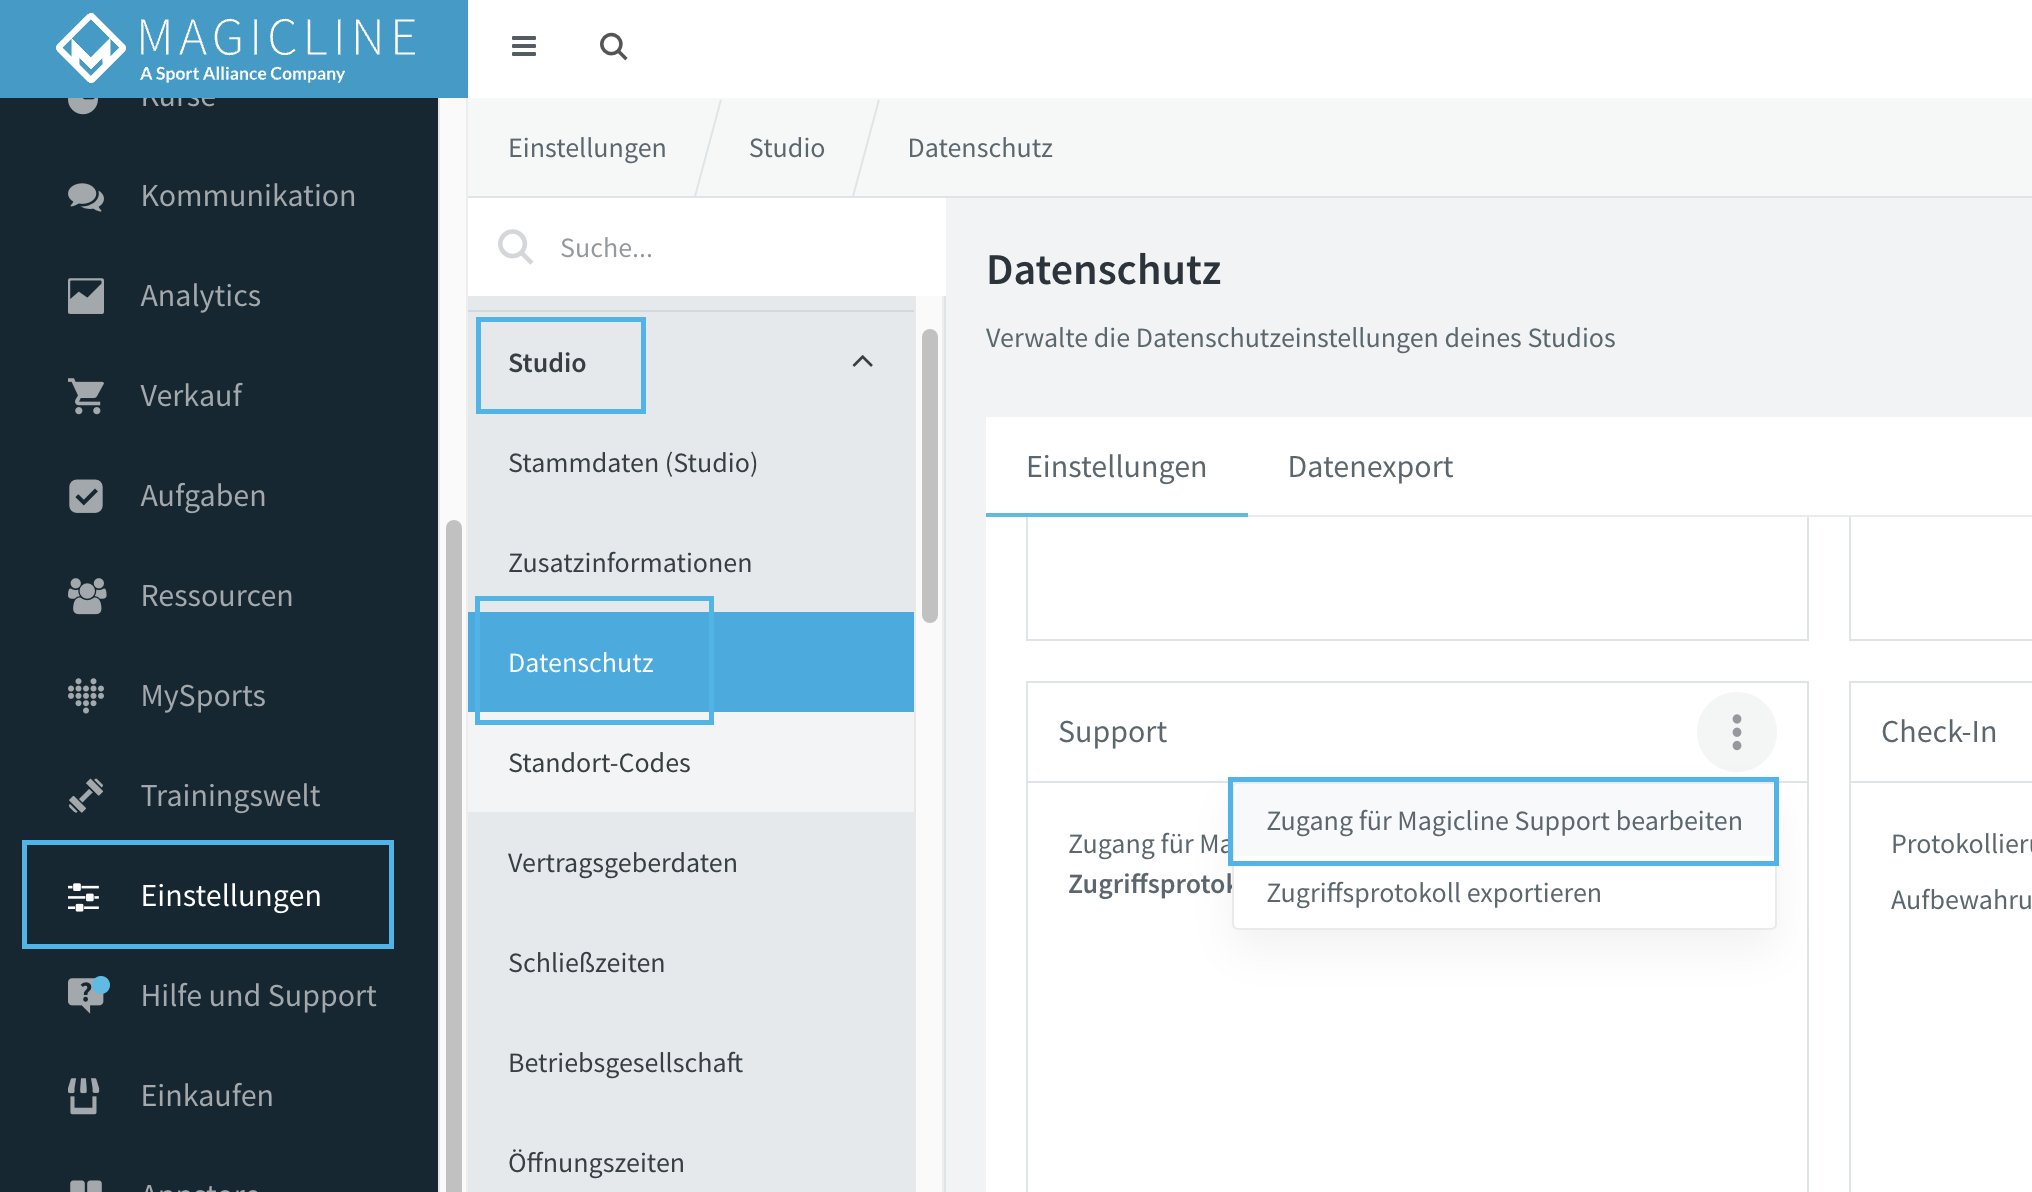Open Standort-Codes settings page
The image size is (2032, 1192).
pyautogui.click(x=598, y=762)
